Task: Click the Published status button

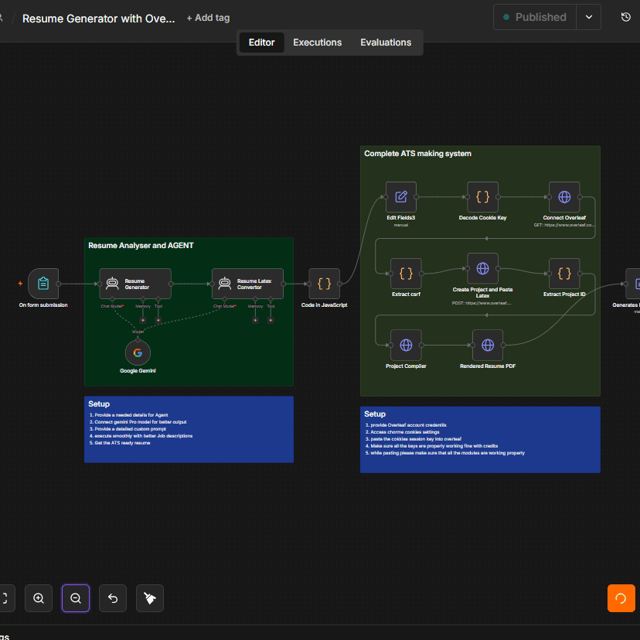Action: pos(535,17)
